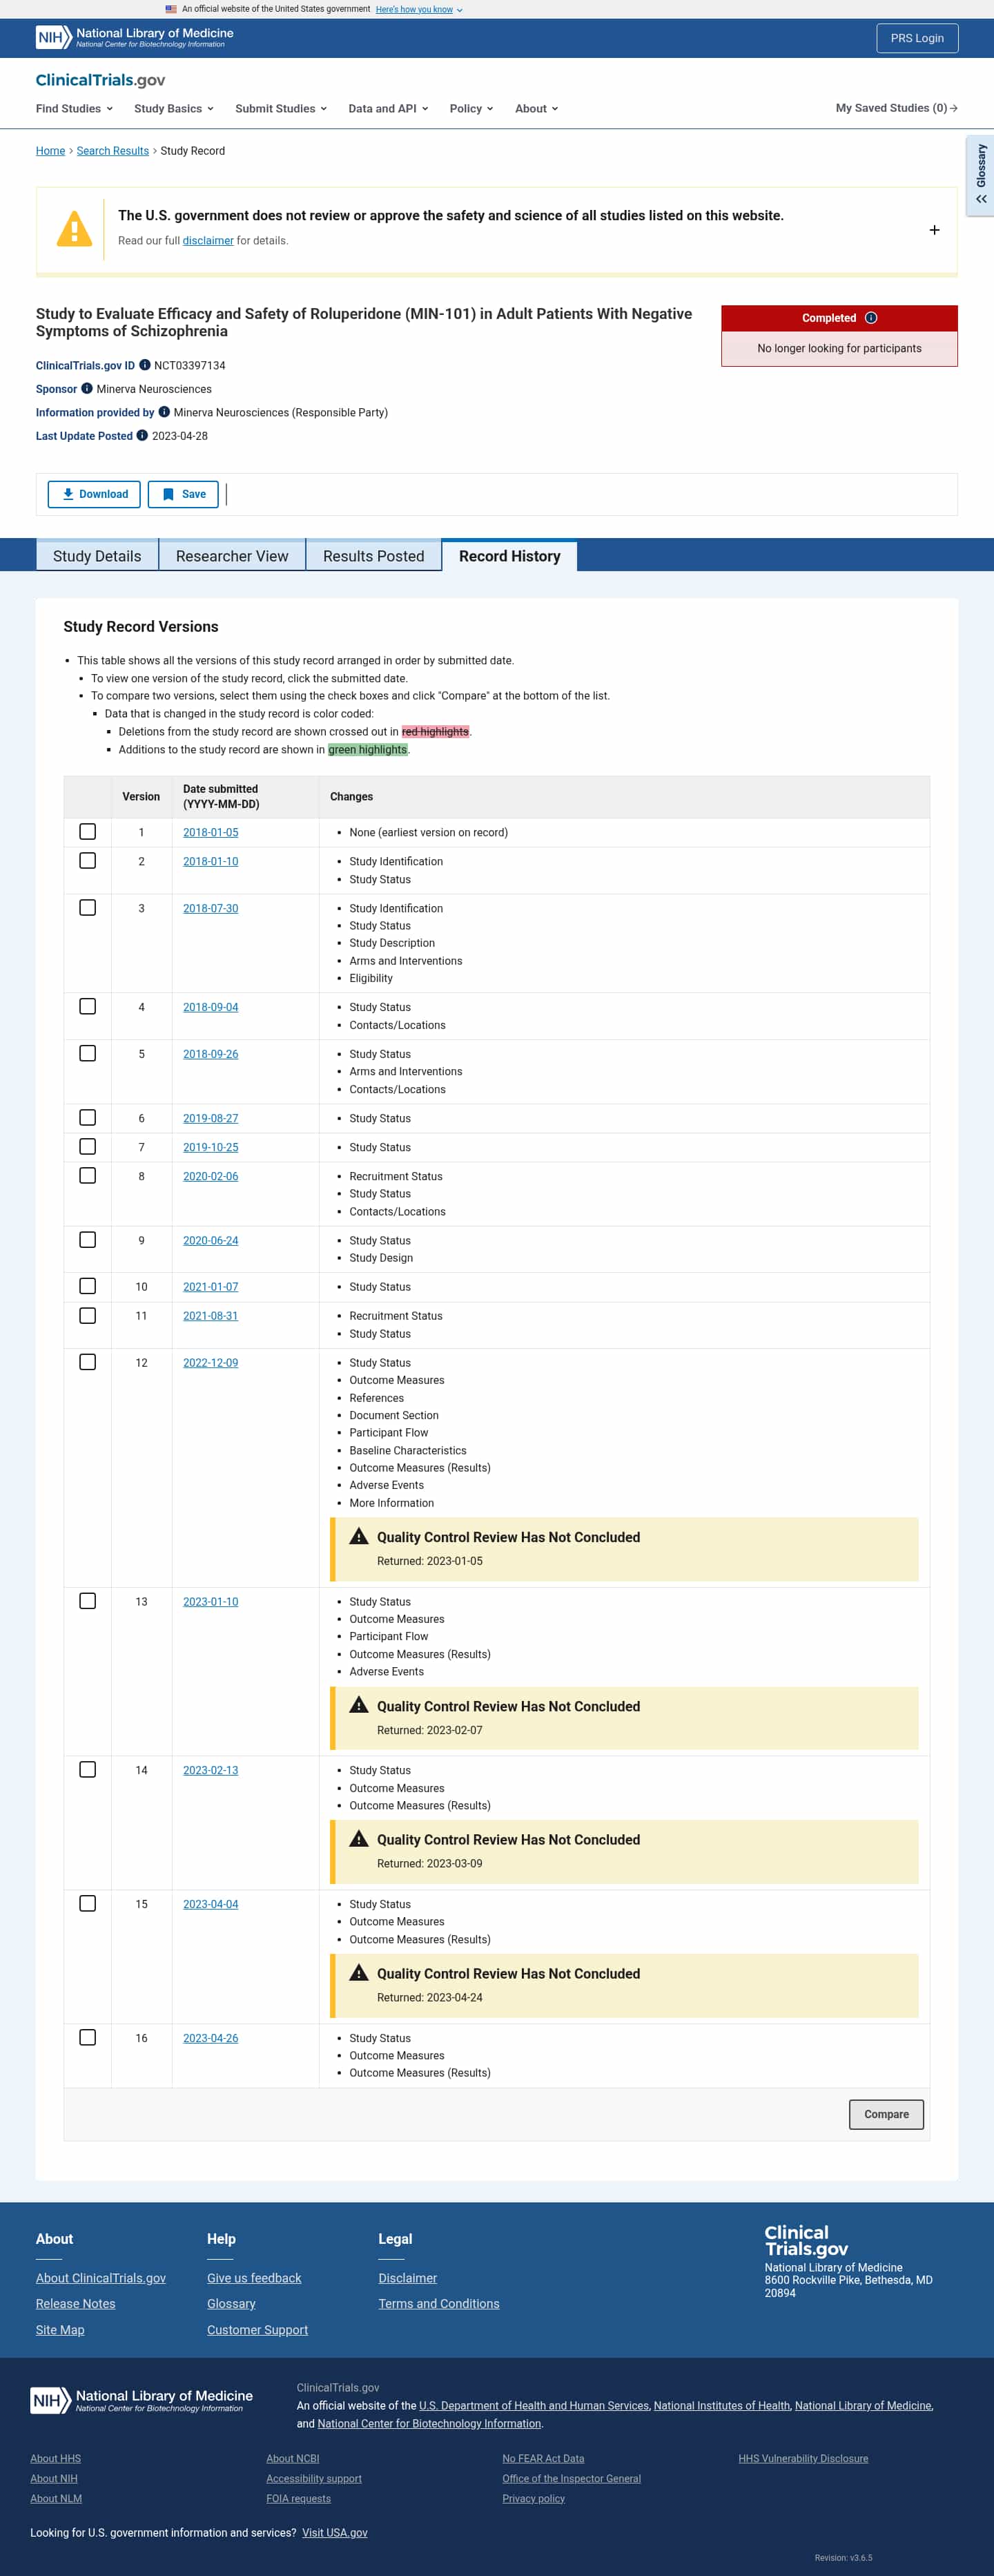Switch to the Researcher View tab
This screenshot has height=2576, width=994.
click(x=232, y=556)
